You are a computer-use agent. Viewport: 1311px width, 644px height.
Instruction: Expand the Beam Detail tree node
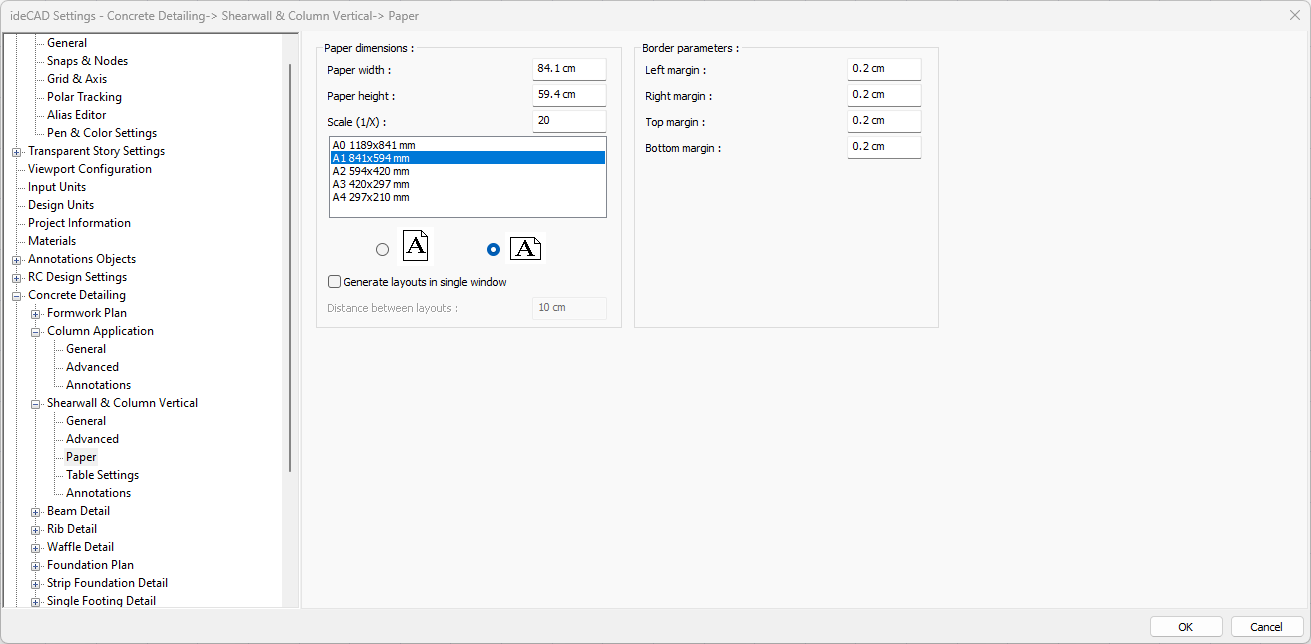(36, 512)
